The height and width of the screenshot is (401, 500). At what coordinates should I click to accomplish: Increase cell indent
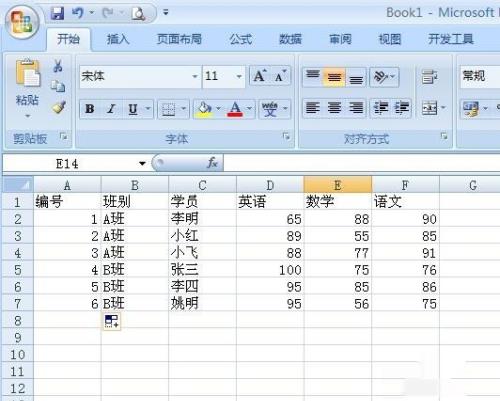pyautogui.click(x=402, y=108)
